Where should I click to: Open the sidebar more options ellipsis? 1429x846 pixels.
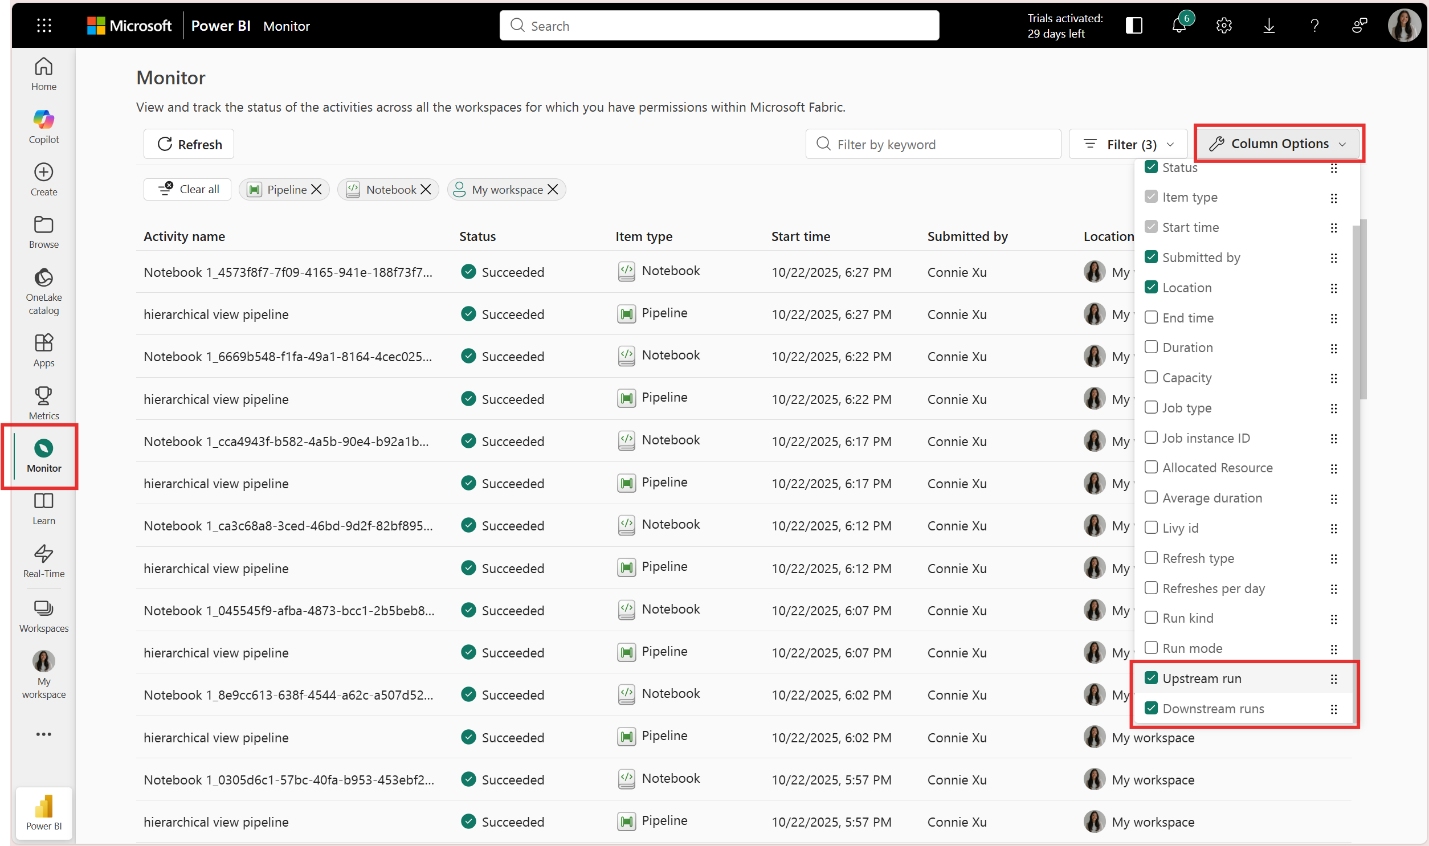click(x=43, y=734)
